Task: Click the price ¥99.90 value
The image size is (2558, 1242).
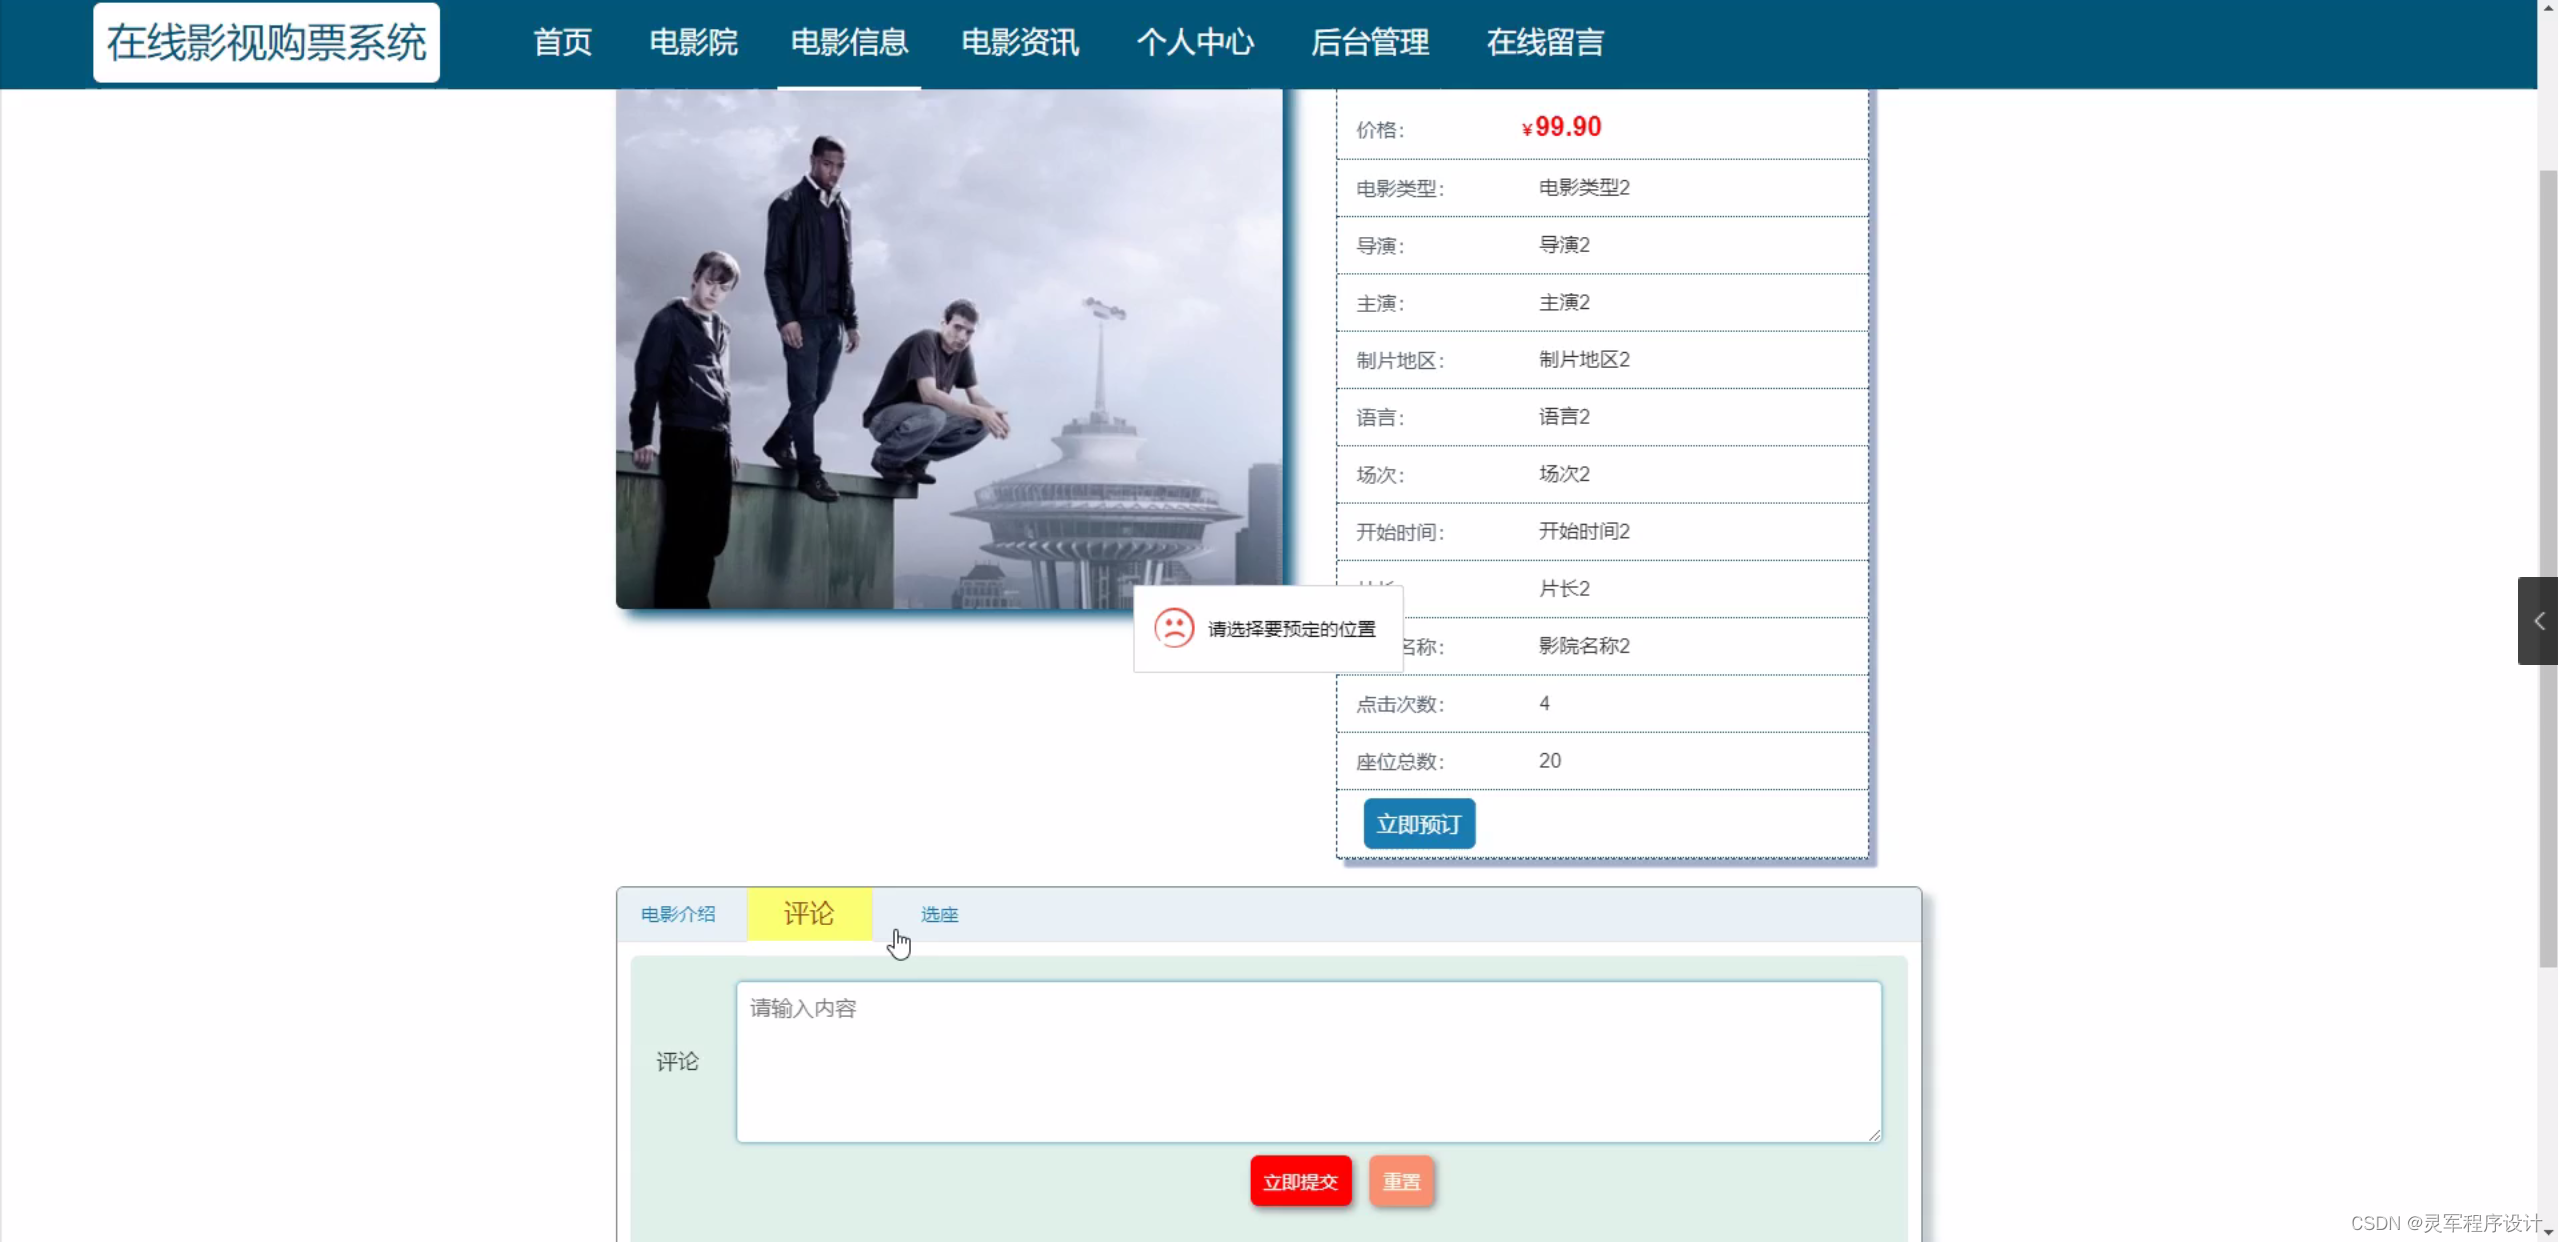Action: [x=1560, y=126]
